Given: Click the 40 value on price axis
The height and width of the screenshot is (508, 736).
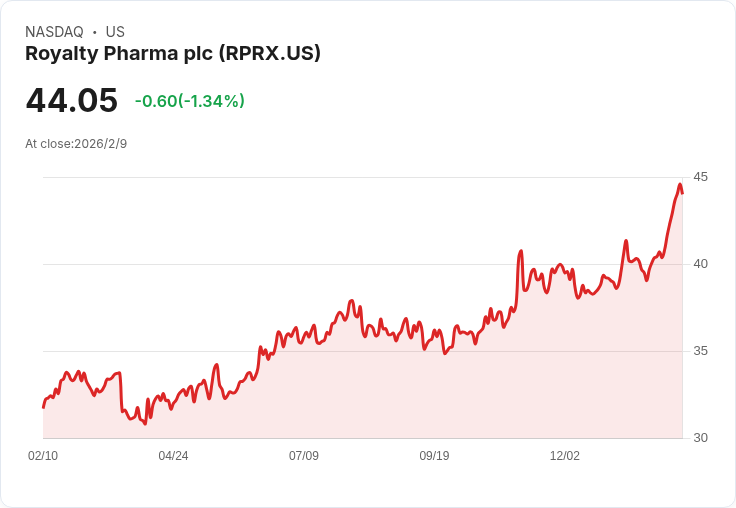Looking at the screenshot, I should click(700, 264).
